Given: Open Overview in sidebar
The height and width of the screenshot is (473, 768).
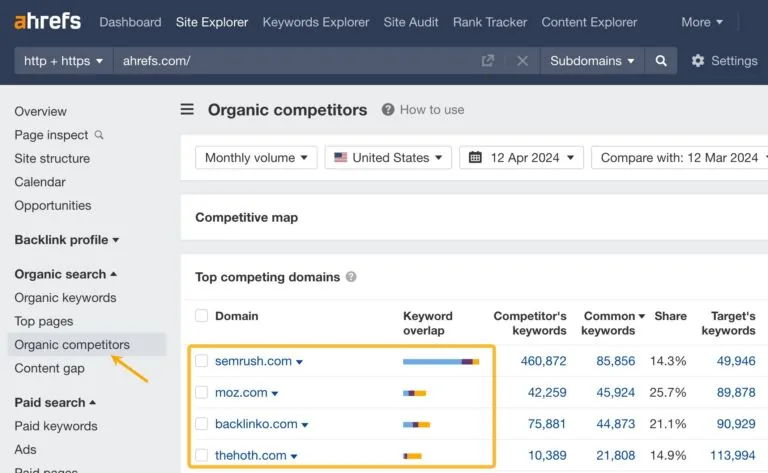Looking at the screenshot, I should coord(40,111).
